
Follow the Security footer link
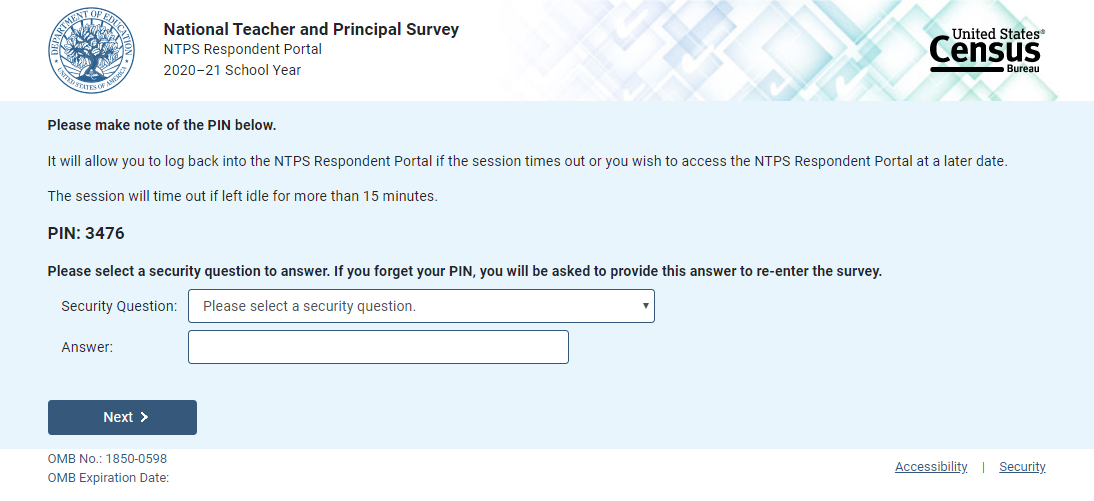point(1022,467)
